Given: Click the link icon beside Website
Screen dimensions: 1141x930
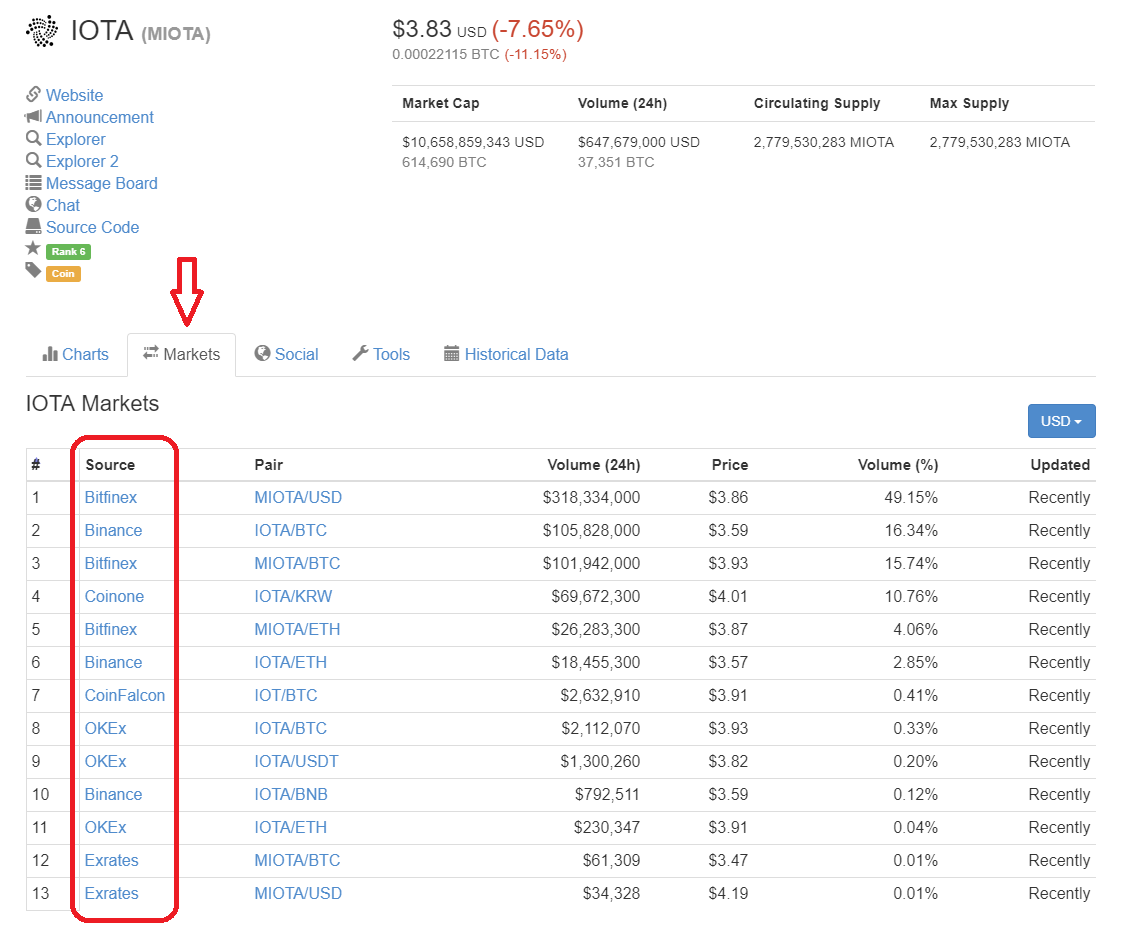Looking at the screenshot, I should click(34, 95).
